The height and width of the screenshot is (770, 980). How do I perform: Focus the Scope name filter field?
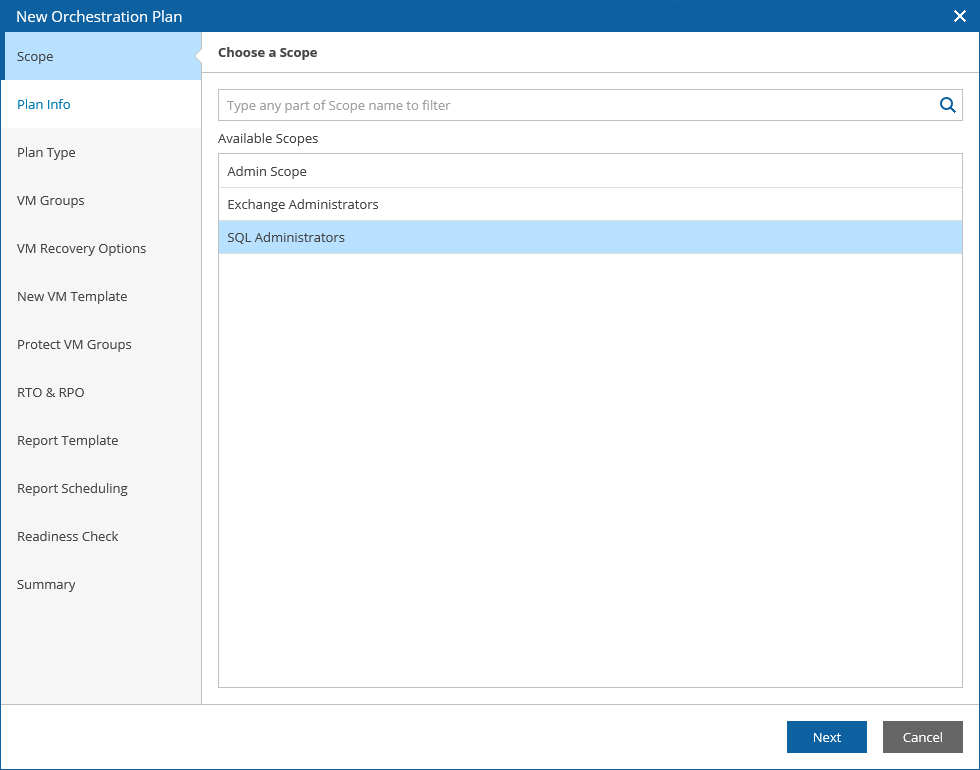click(x=575, y=105)
